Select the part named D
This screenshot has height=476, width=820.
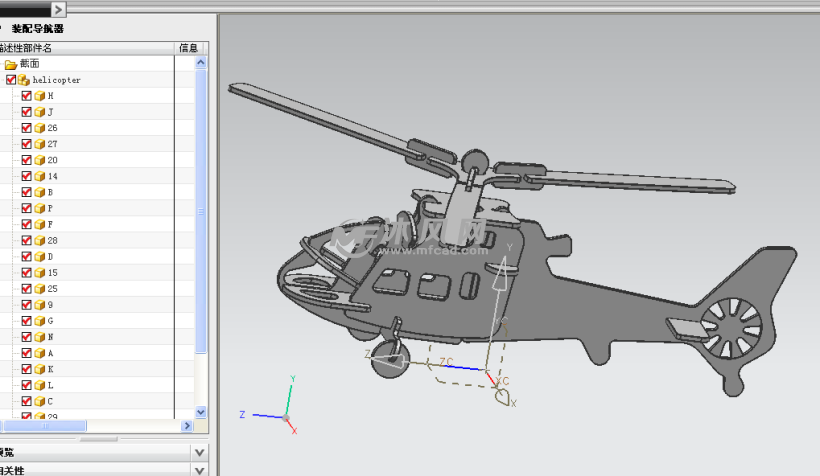click(50, 257)
